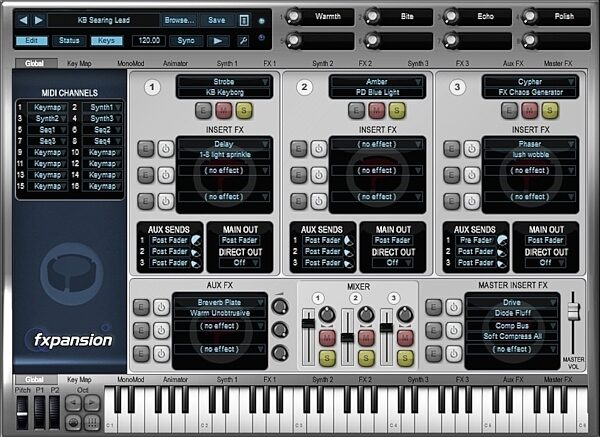Image resolution: width=600 pixels, height=437 pixels.
Task: Click the Status button
Action: pos(69,41)
